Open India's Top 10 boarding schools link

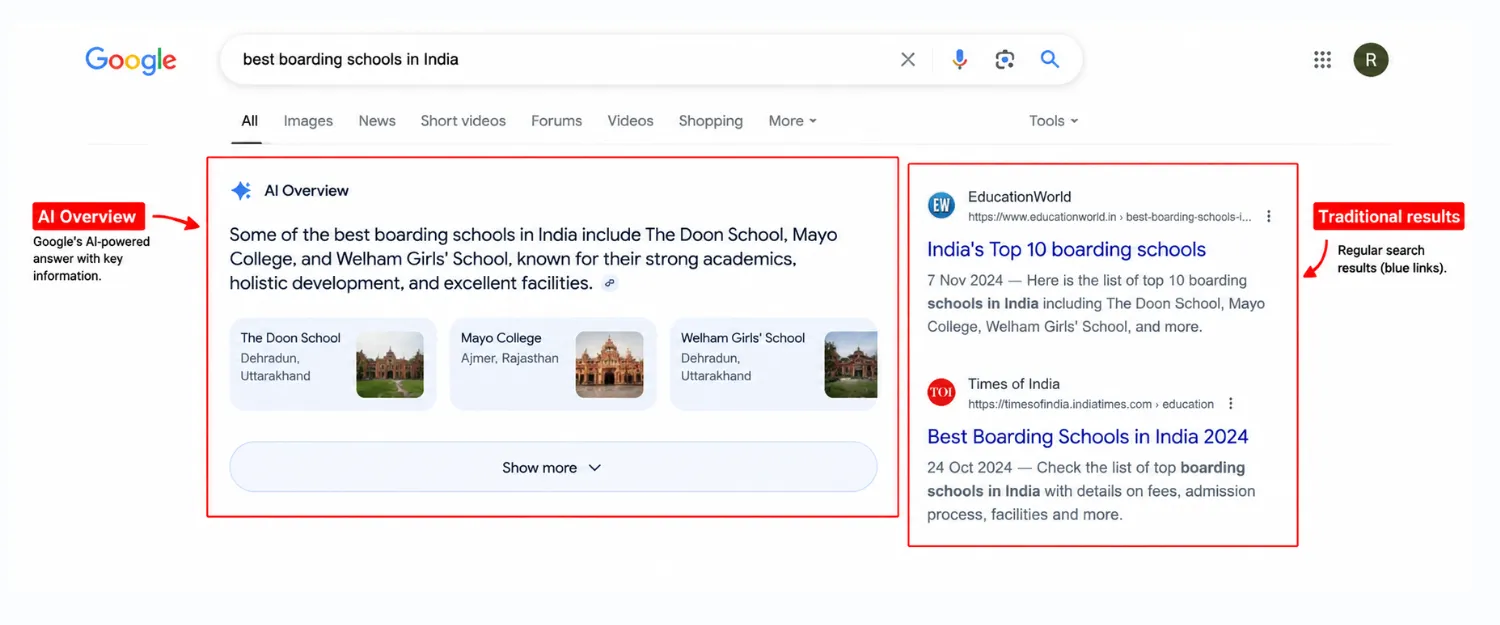(1066, 250)
